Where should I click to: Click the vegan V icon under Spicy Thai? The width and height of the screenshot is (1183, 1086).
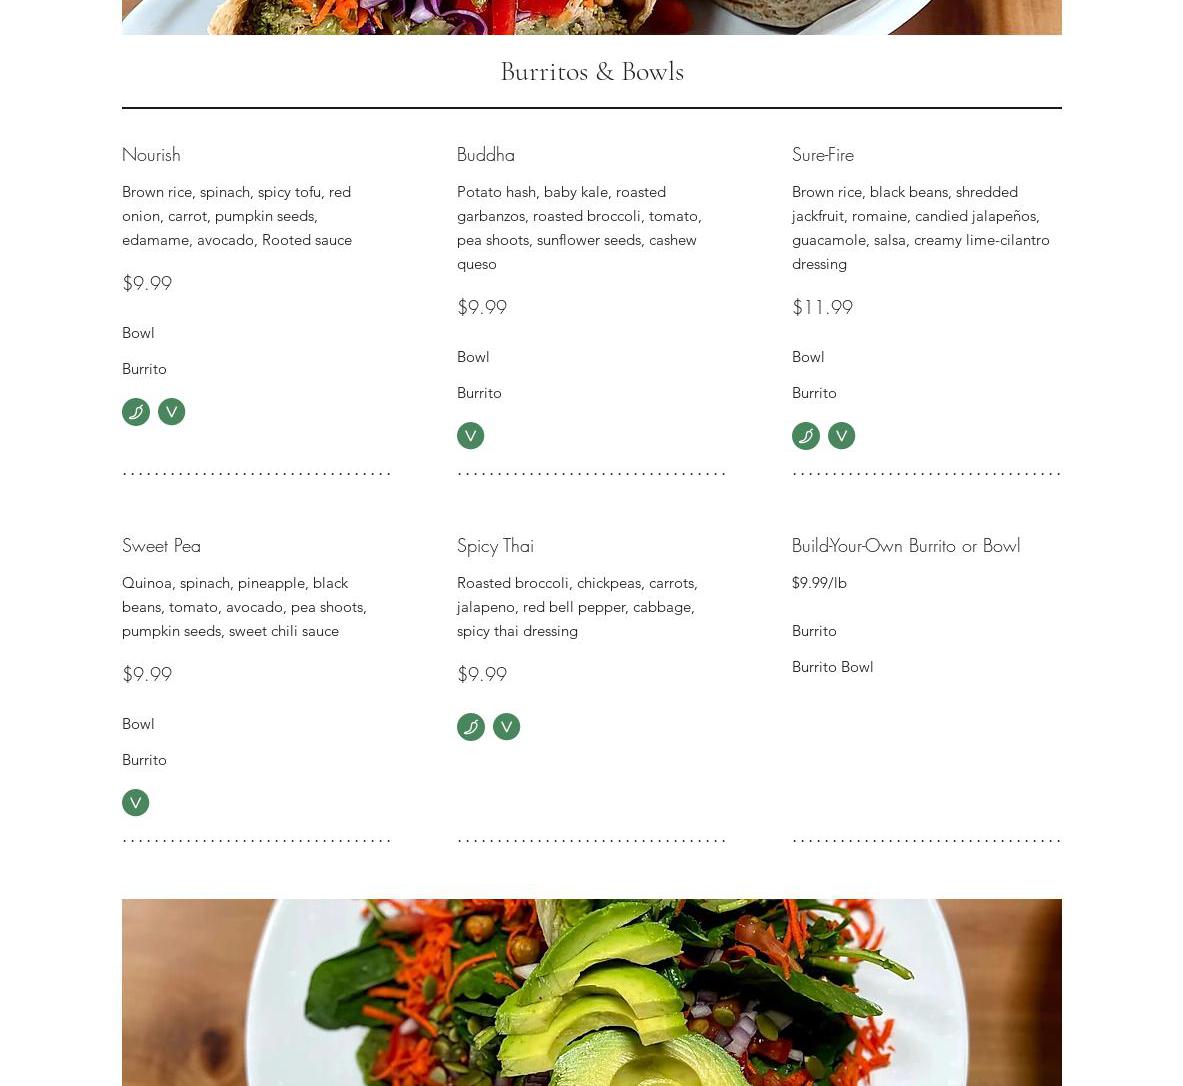[506, 728]
